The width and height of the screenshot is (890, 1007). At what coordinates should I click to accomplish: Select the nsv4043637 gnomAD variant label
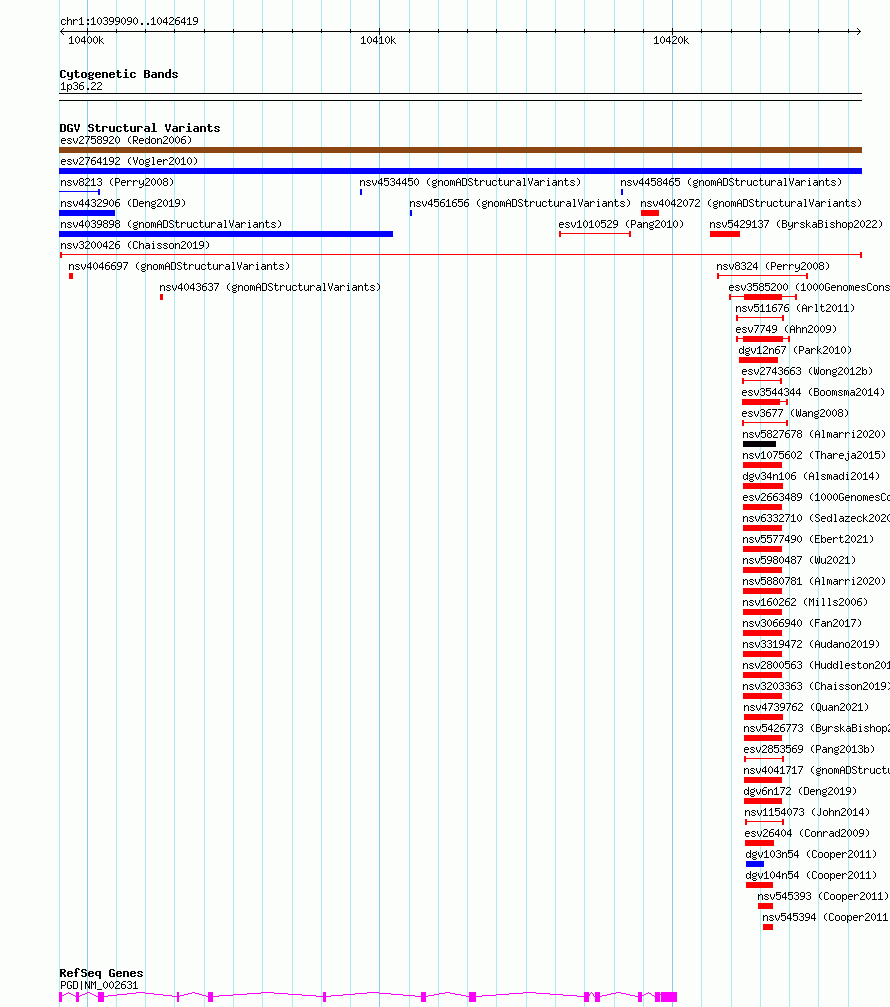coord(270,288)
